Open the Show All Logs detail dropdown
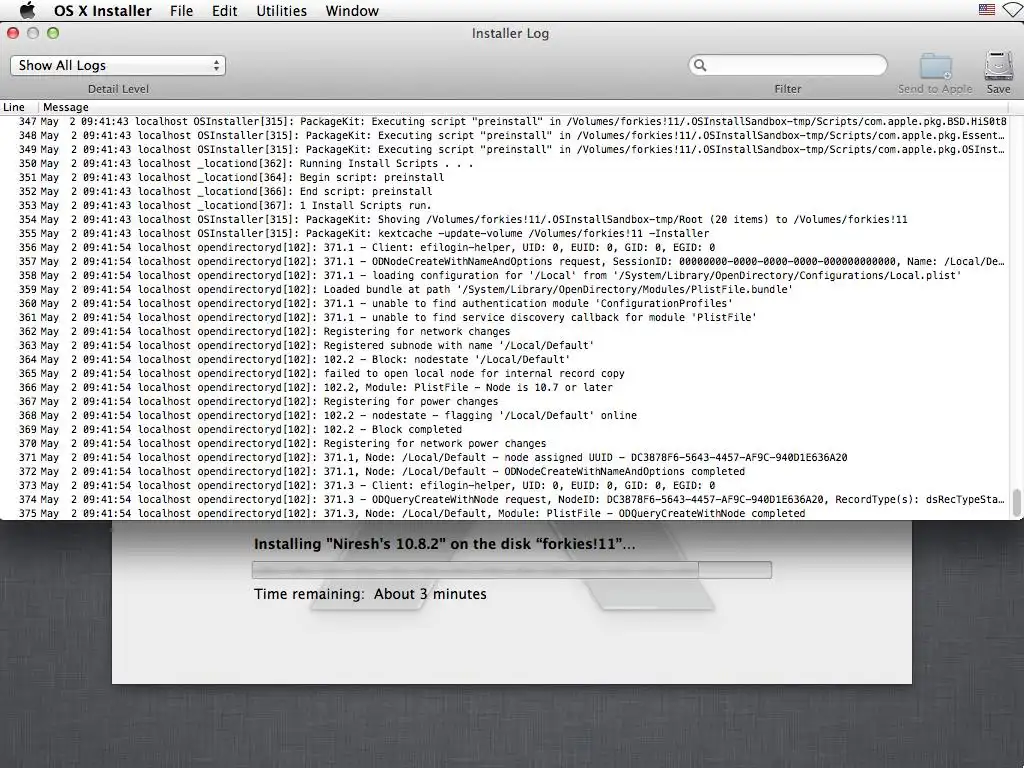The height and width of the screenshot is (768, 1024). click(118, 65)
